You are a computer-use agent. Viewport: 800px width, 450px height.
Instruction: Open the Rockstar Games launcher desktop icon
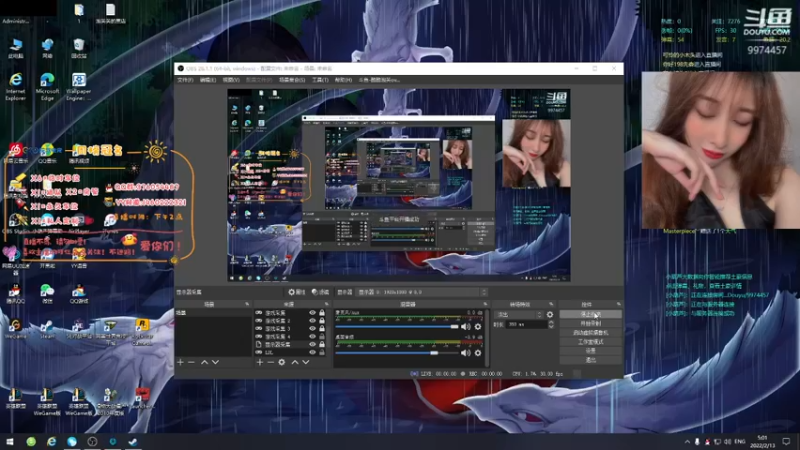(142, 332)
